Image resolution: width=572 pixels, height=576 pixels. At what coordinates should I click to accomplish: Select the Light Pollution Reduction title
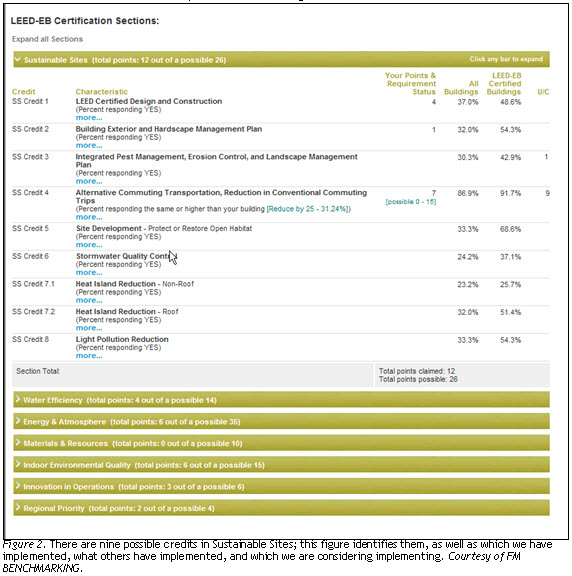click(x=122, y=339)
